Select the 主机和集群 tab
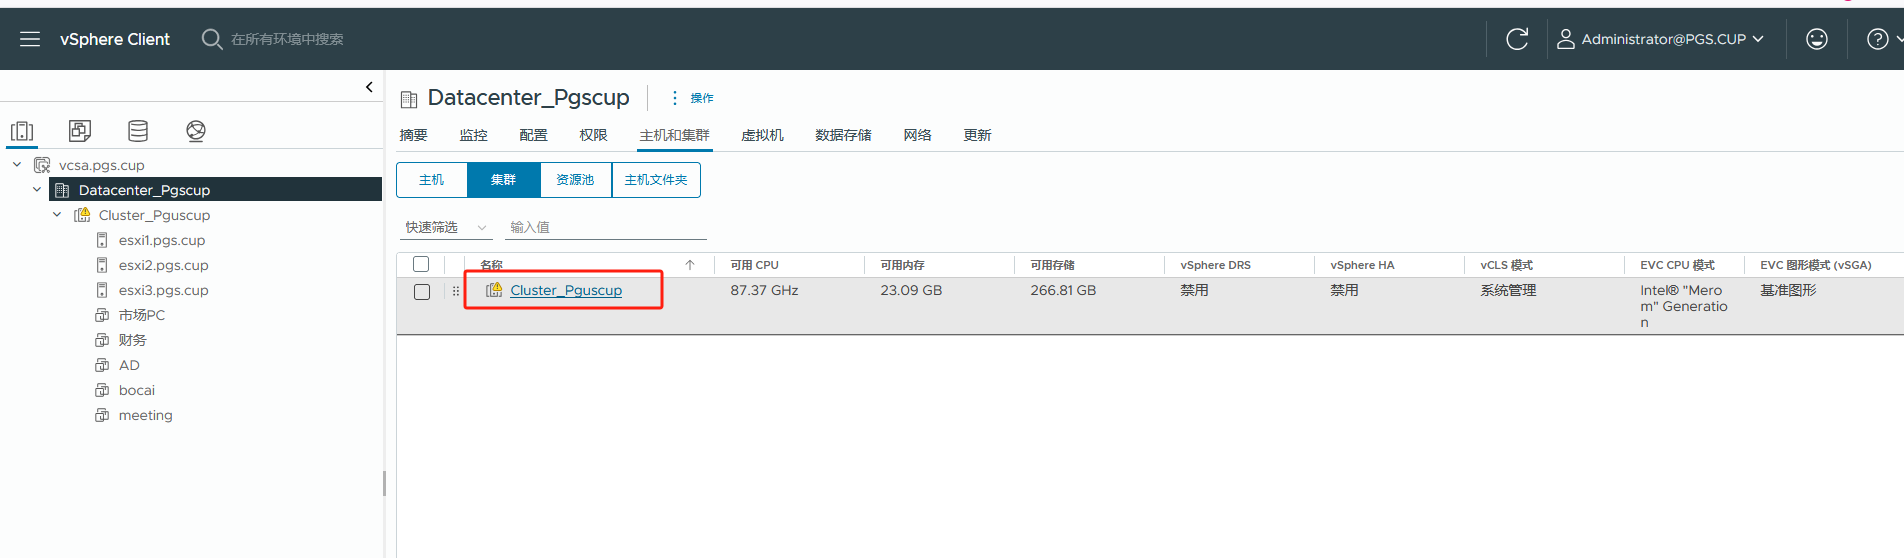Viewport: 1904px width, 558px height. (675, 135)
